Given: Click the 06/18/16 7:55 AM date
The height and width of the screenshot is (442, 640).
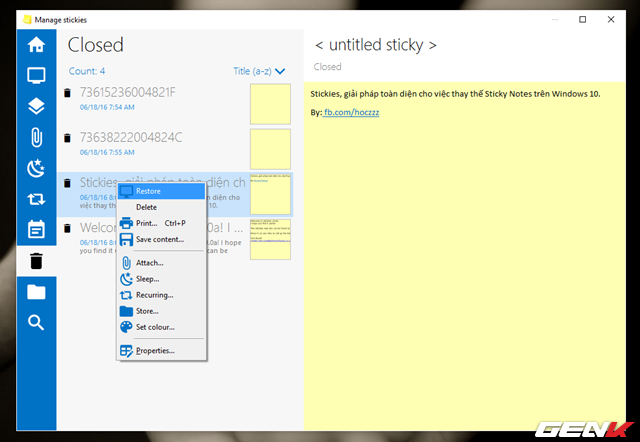Looking at the screenshot, I should (x=107, y=152).
